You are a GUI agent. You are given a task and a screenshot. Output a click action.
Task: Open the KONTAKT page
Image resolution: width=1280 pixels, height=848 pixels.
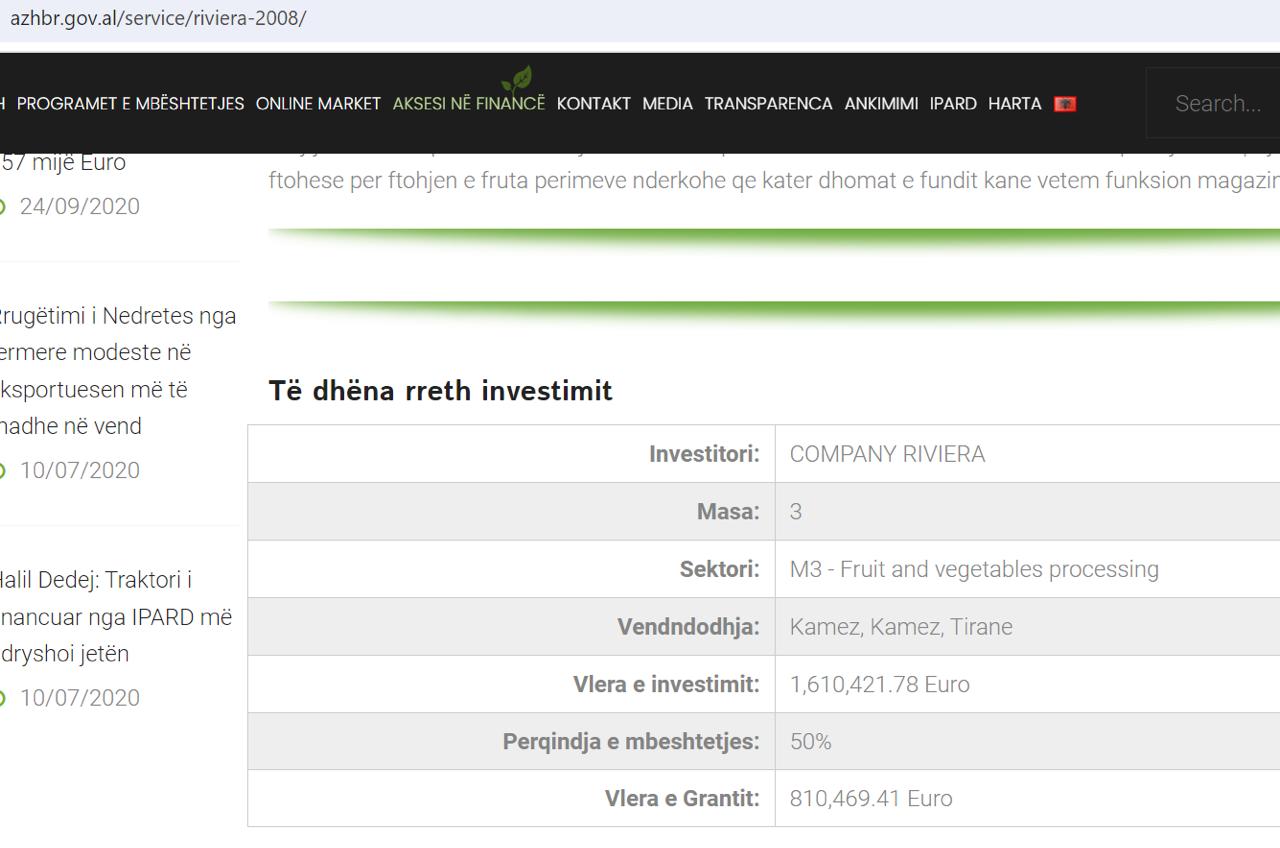[593, 103]
